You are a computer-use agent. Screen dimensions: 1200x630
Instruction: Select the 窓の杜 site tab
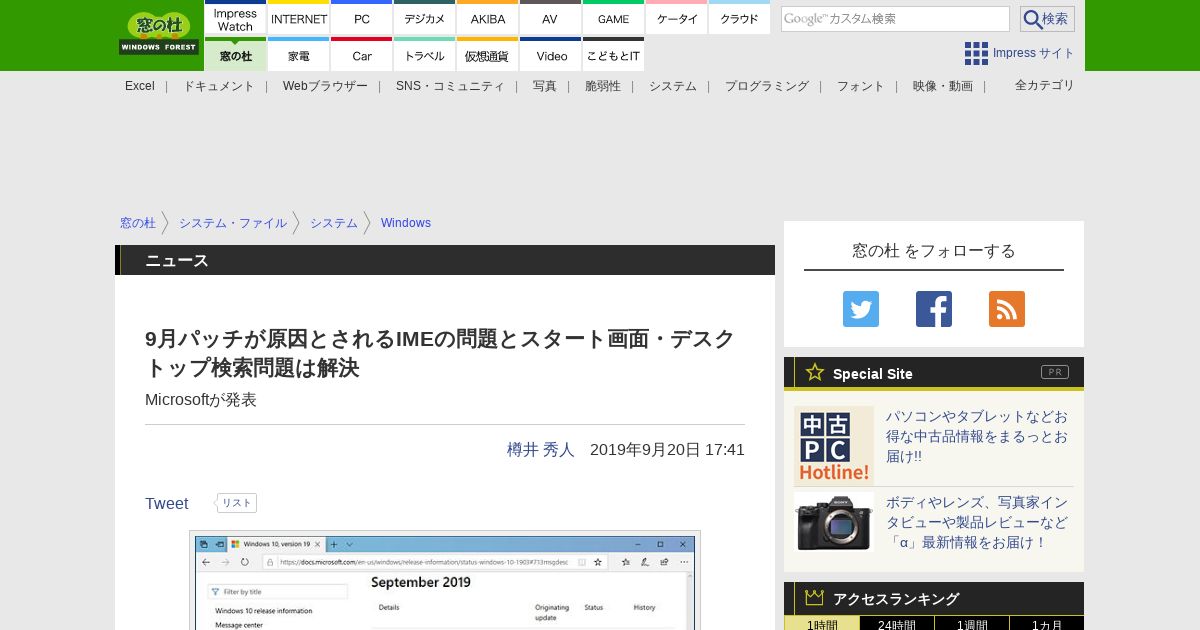click(235, 55)
